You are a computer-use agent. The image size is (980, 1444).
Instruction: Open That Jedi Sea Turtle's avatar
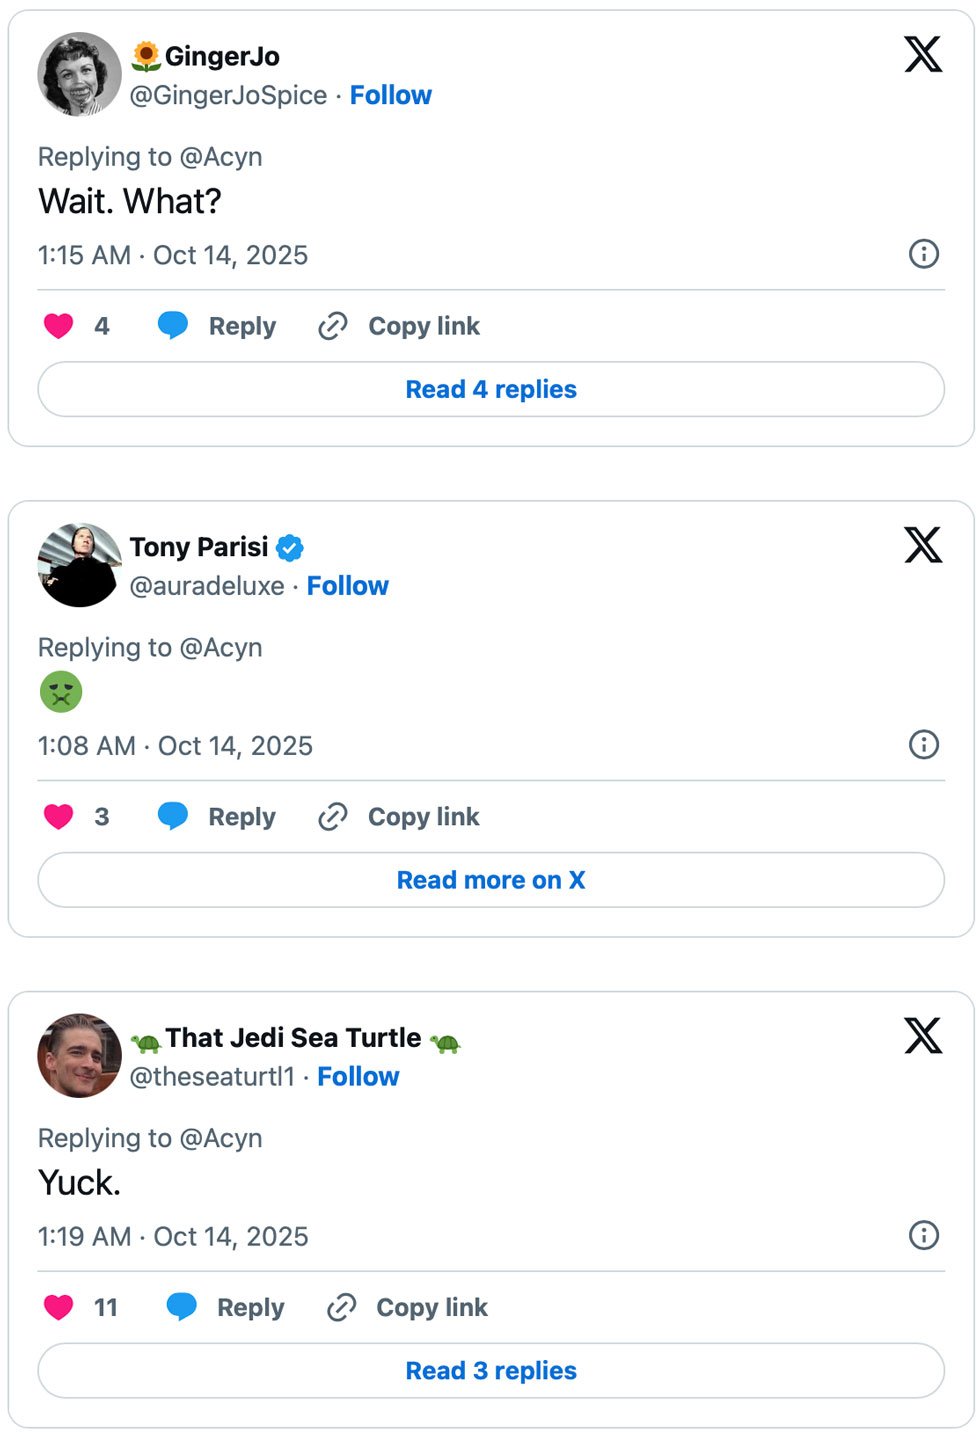79,1056
